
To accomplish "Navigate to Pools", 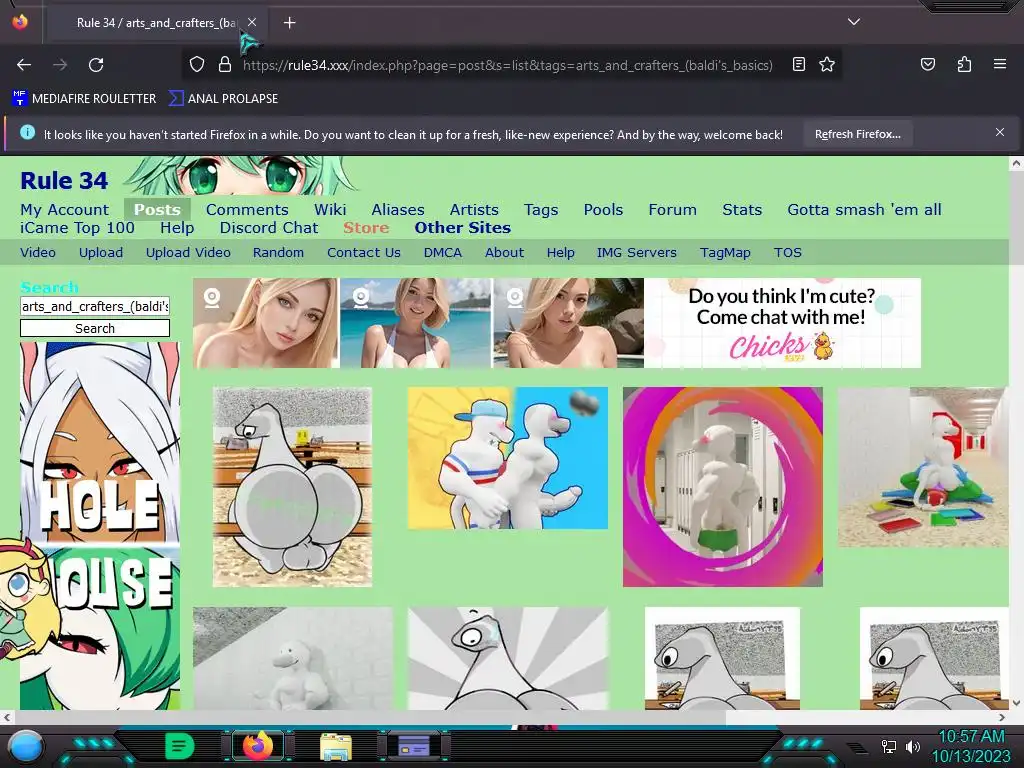I will (603, 210).
